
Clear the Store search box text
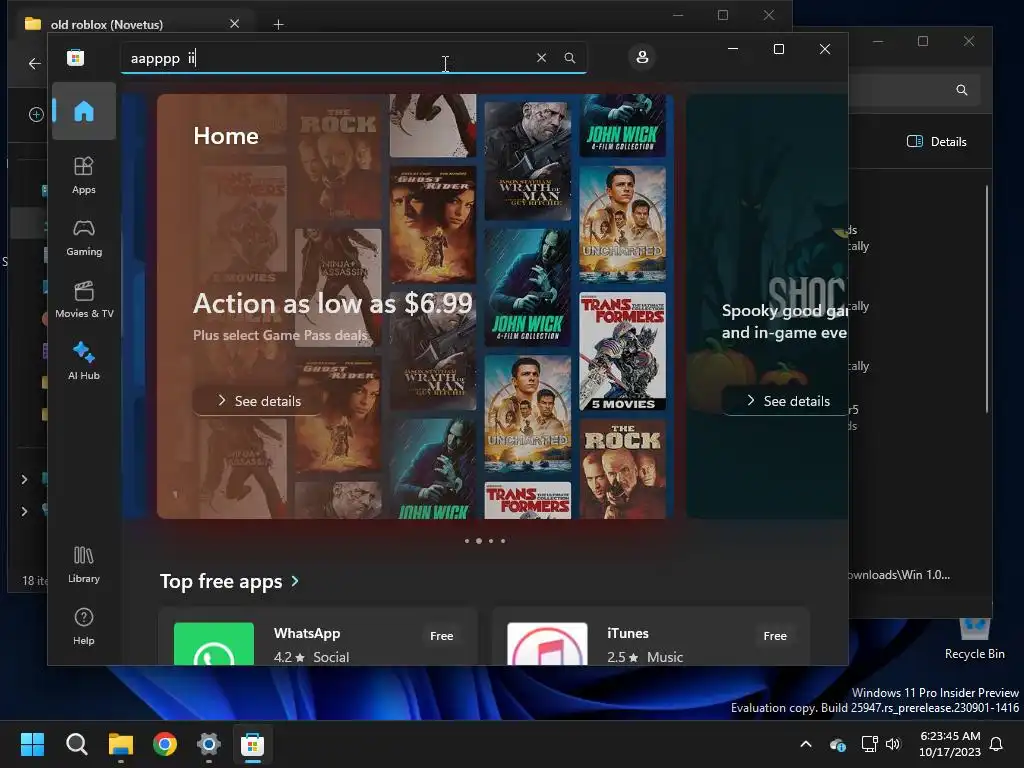(x=541, y=57)
